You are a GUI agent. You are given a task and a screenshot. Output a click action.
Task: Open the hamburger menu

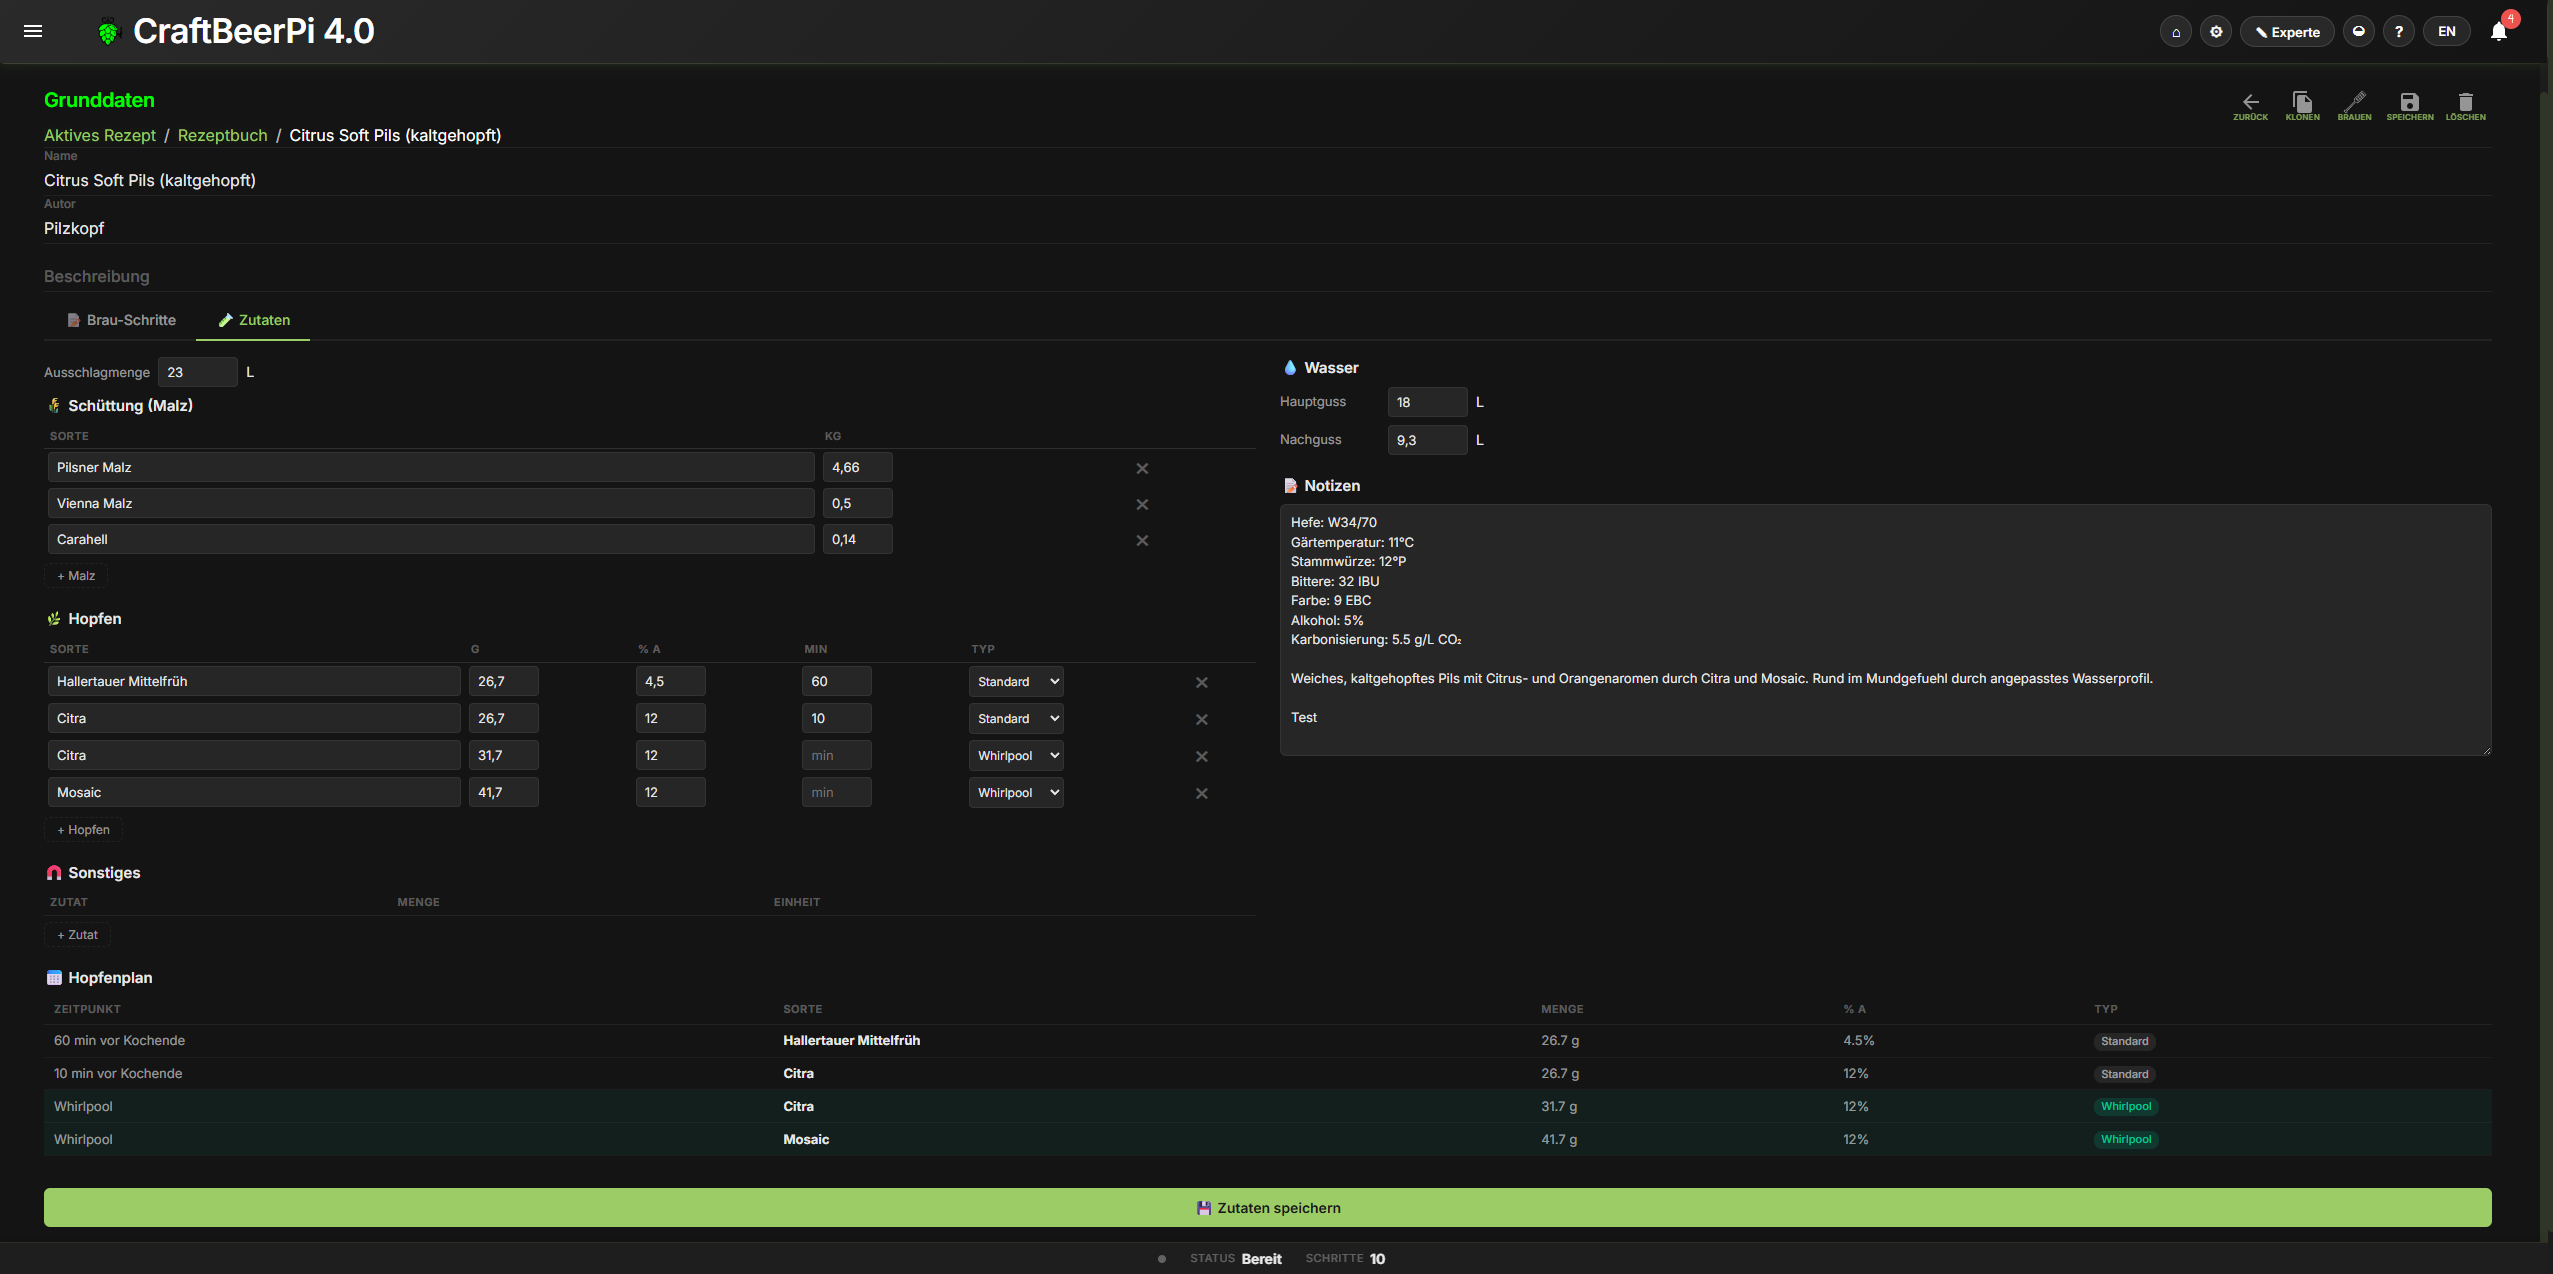pyautogui.click(x=33, y=31)
